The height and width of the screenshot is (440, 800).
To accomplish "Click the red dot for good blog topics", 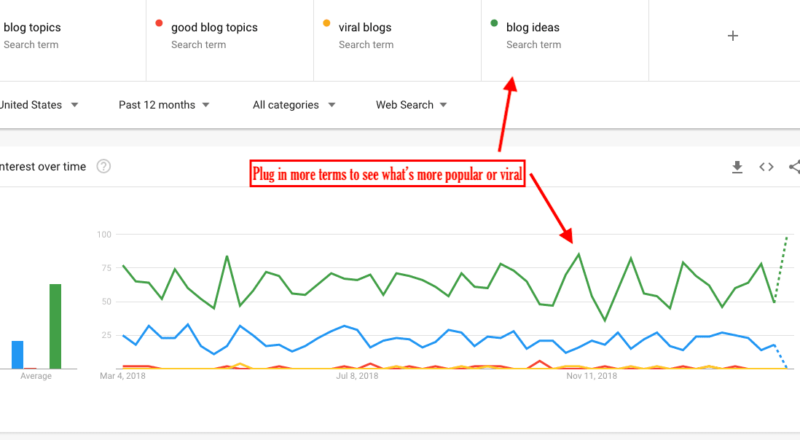I will coord(159,23).
